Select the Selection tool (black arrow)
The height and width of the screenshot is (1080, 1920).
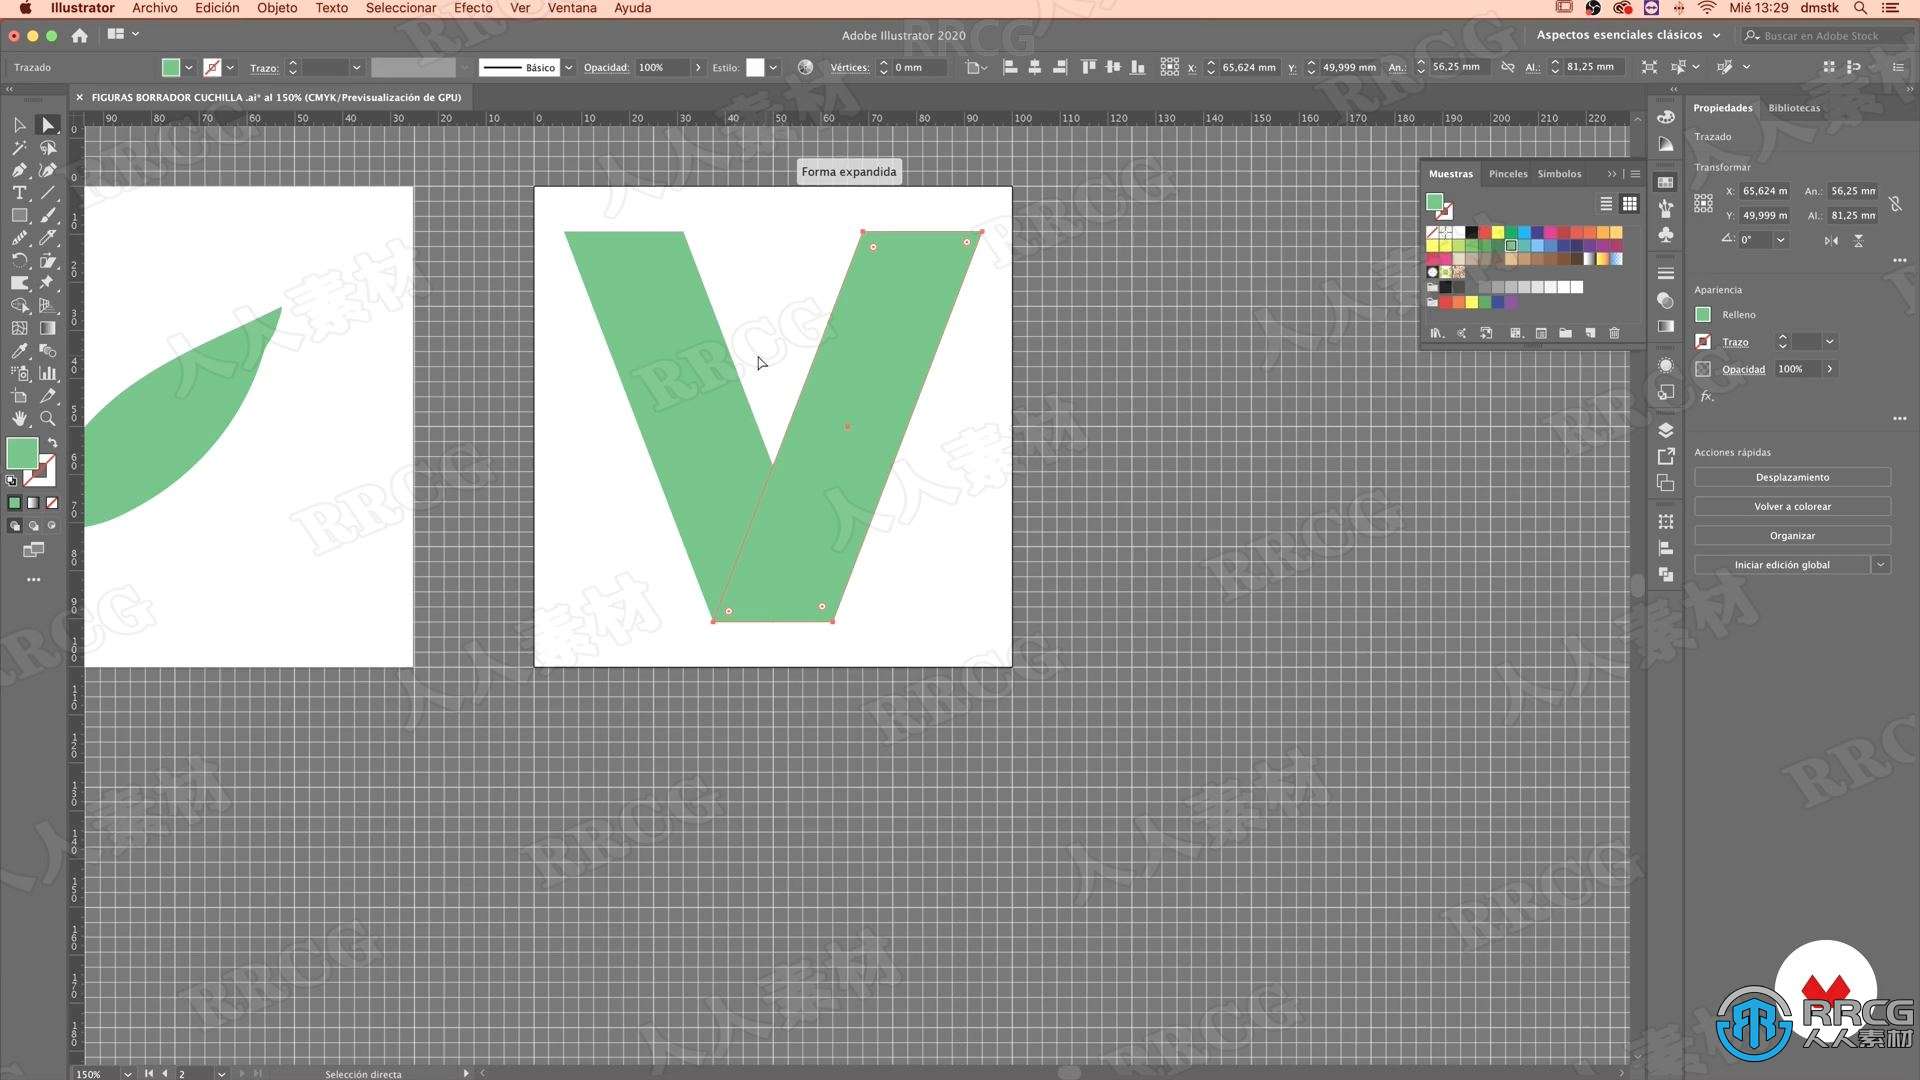point(19,125)
